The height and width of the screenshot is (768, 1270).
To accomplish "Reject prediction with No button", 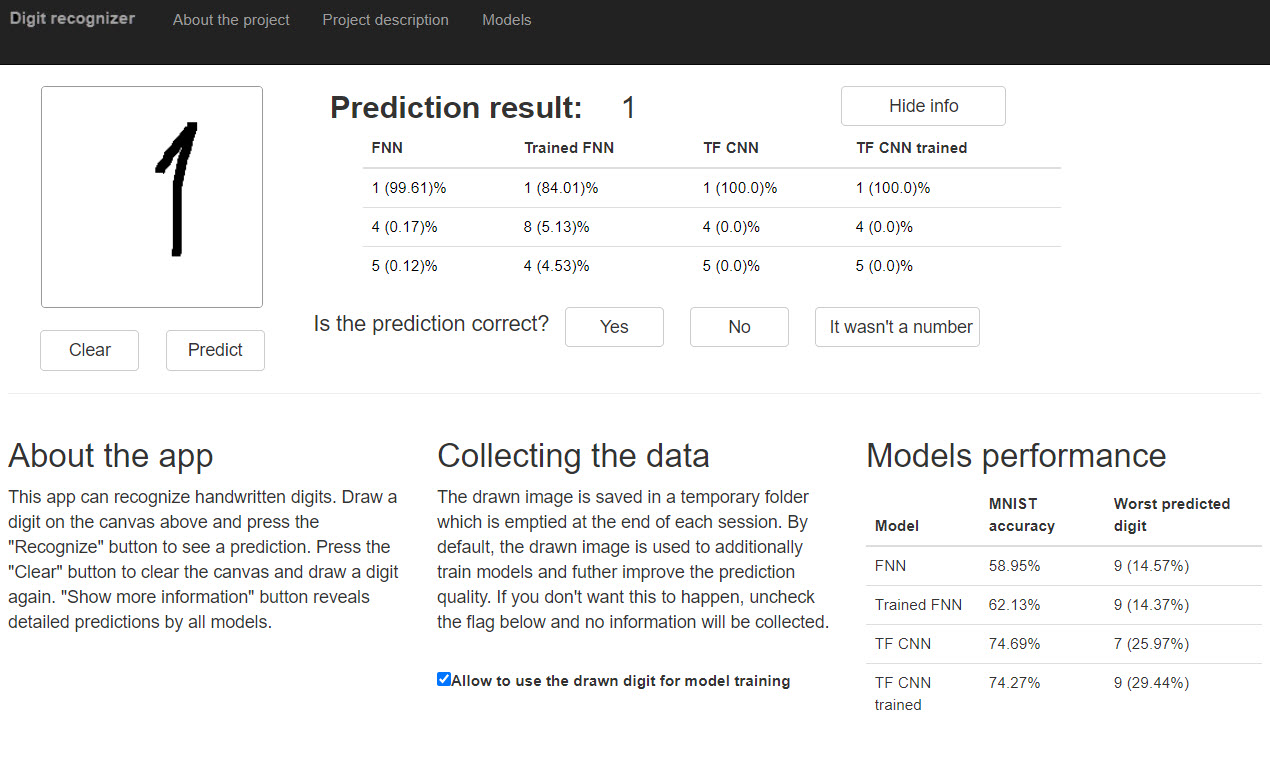I will [739, 327].
